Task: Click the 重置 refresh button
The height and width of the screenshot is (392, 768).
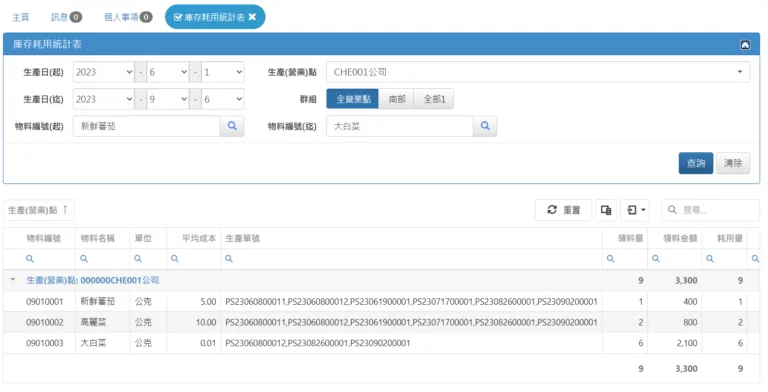Action: tap(564, 210)
